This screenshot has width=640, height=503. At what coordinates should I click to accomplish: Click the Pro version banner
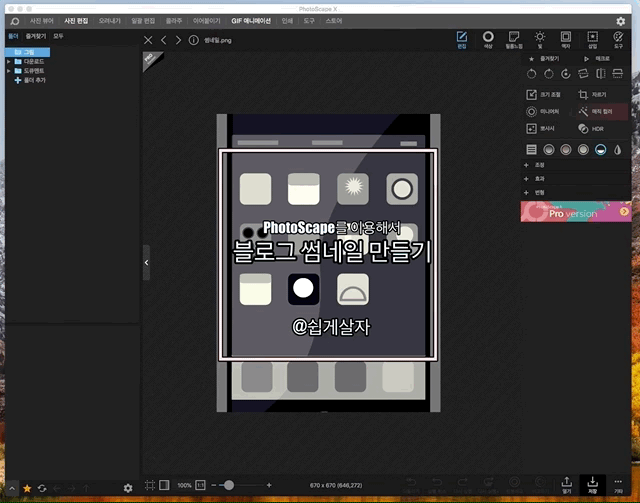click(576, 211)
